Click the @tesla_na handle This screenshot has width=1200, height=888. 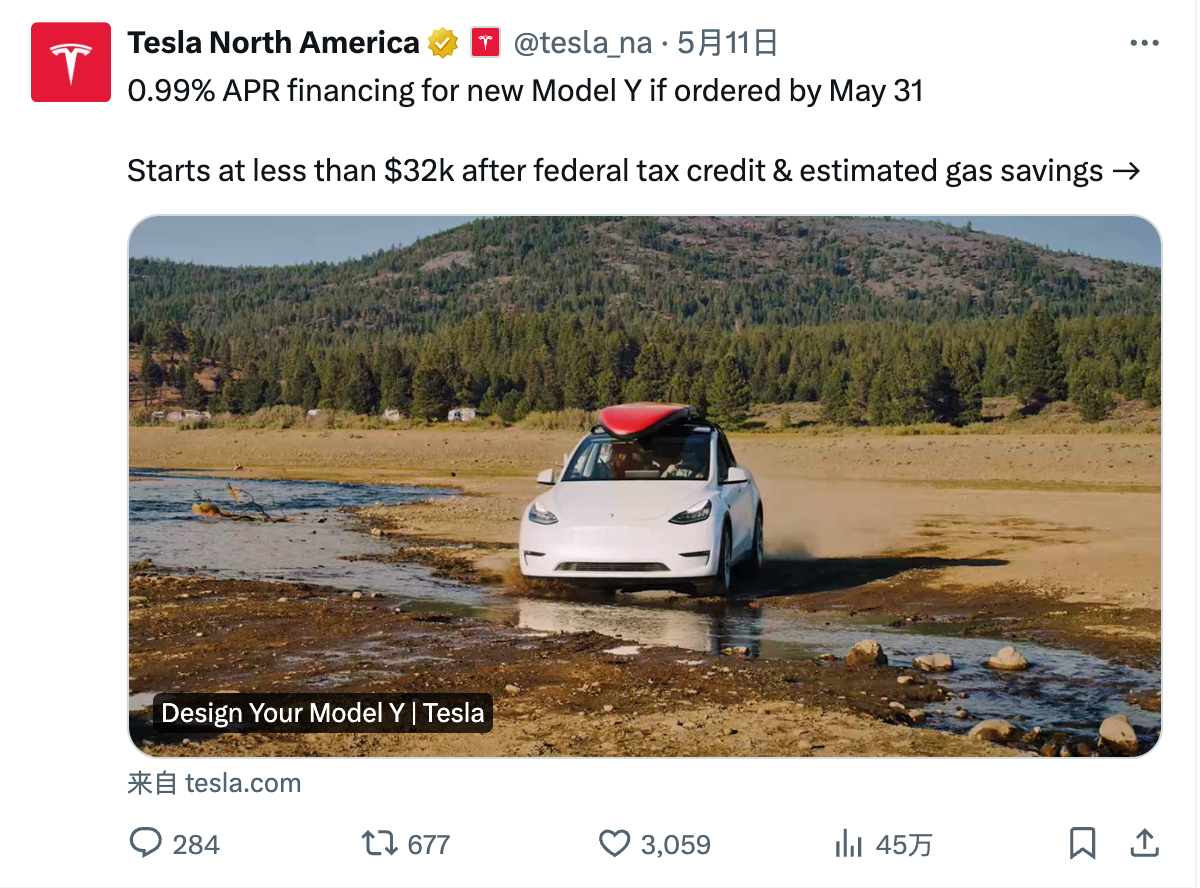[x=583, y=43]
